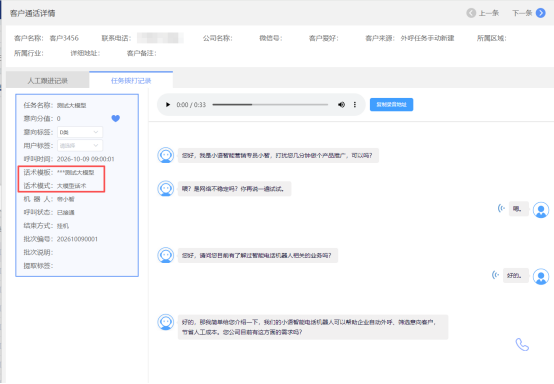Click the call time 2026-10-09 09:00:01
Viewport: 554px width, 384px height.
coord(86,159)
